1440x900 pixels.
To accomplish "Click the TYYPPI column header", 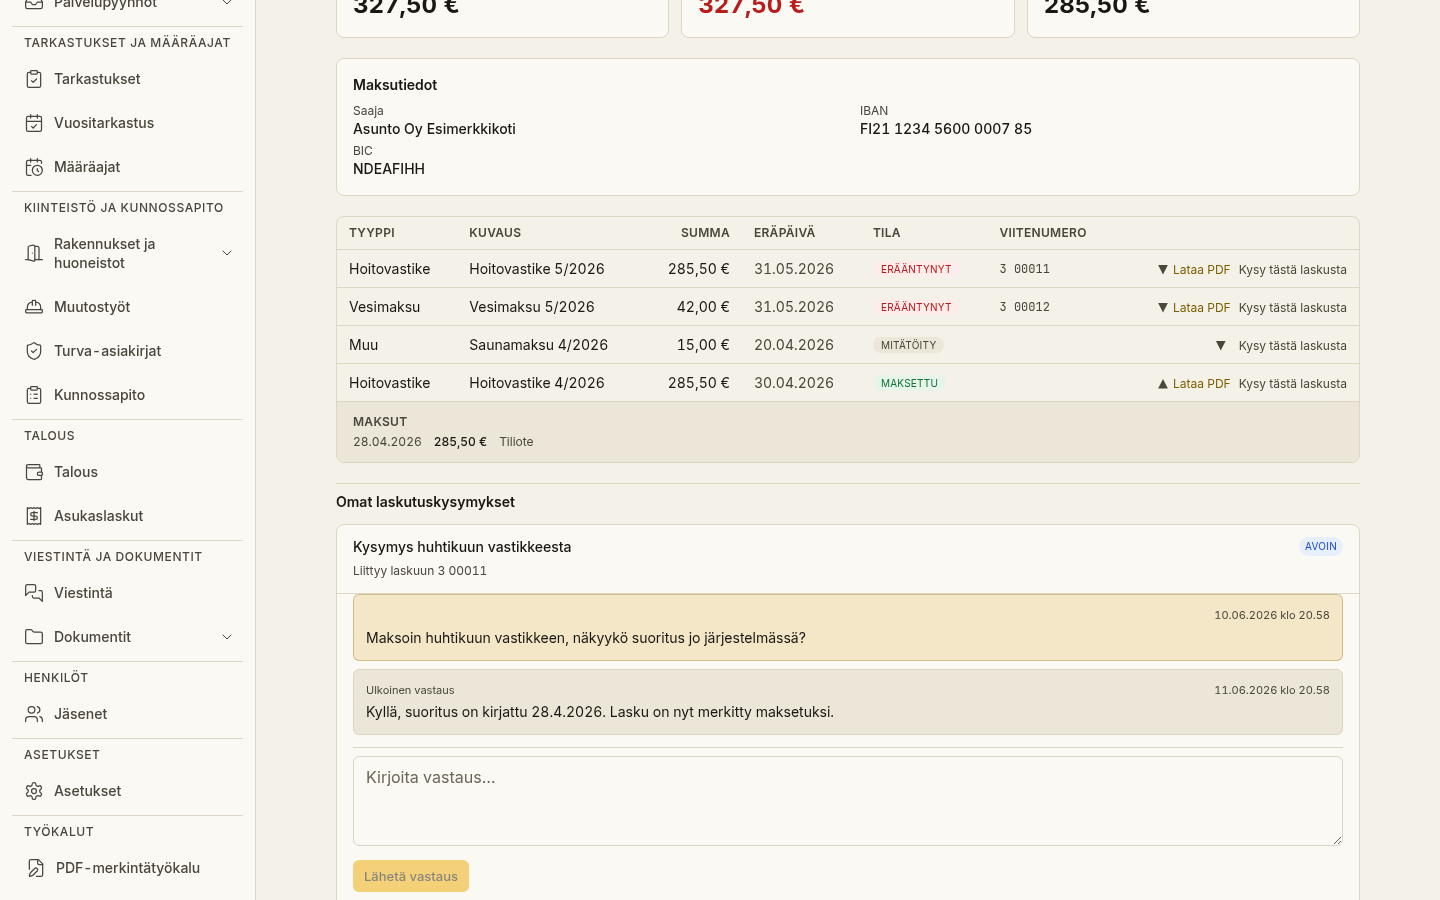I will pyautogui.click(x=372, y=233).
